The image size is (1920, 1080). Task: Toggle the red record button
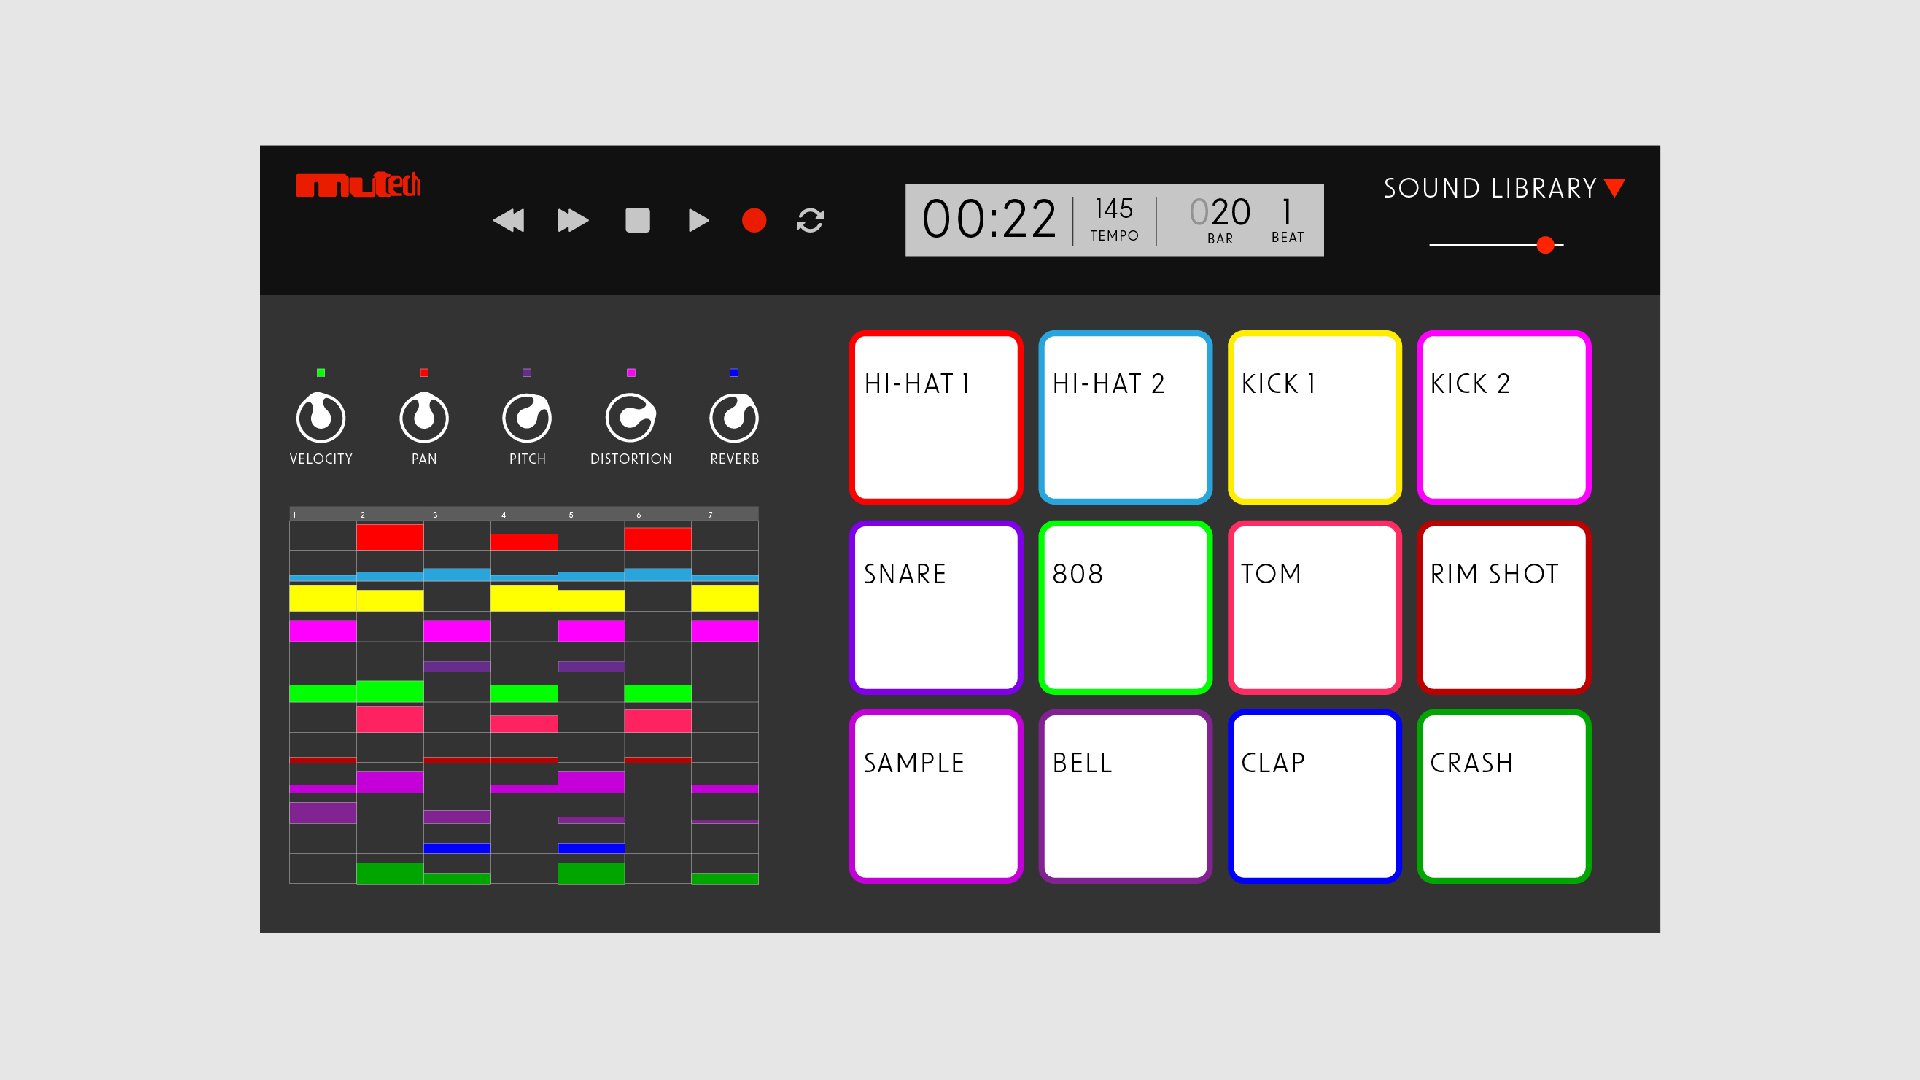tap(754, 220)
